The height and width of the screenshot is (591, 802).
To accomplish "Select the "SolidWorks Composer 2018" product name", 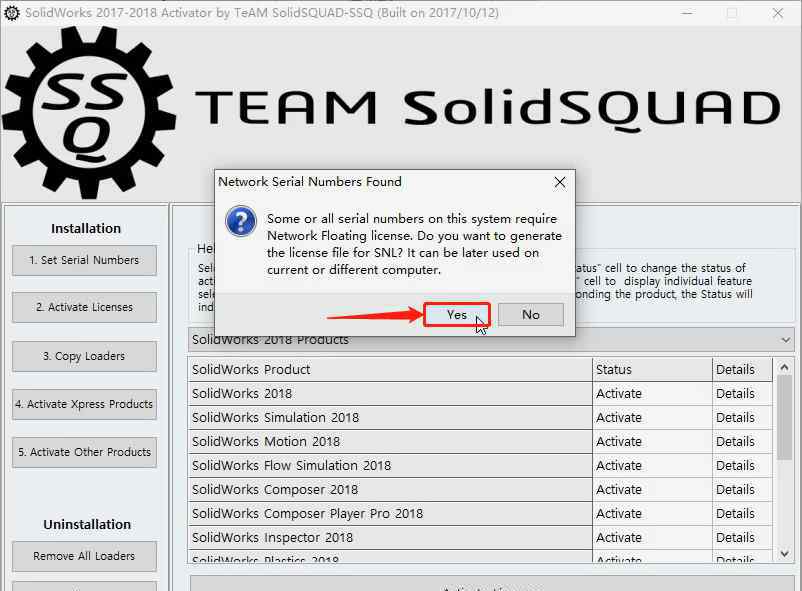I will click(390, 490).
